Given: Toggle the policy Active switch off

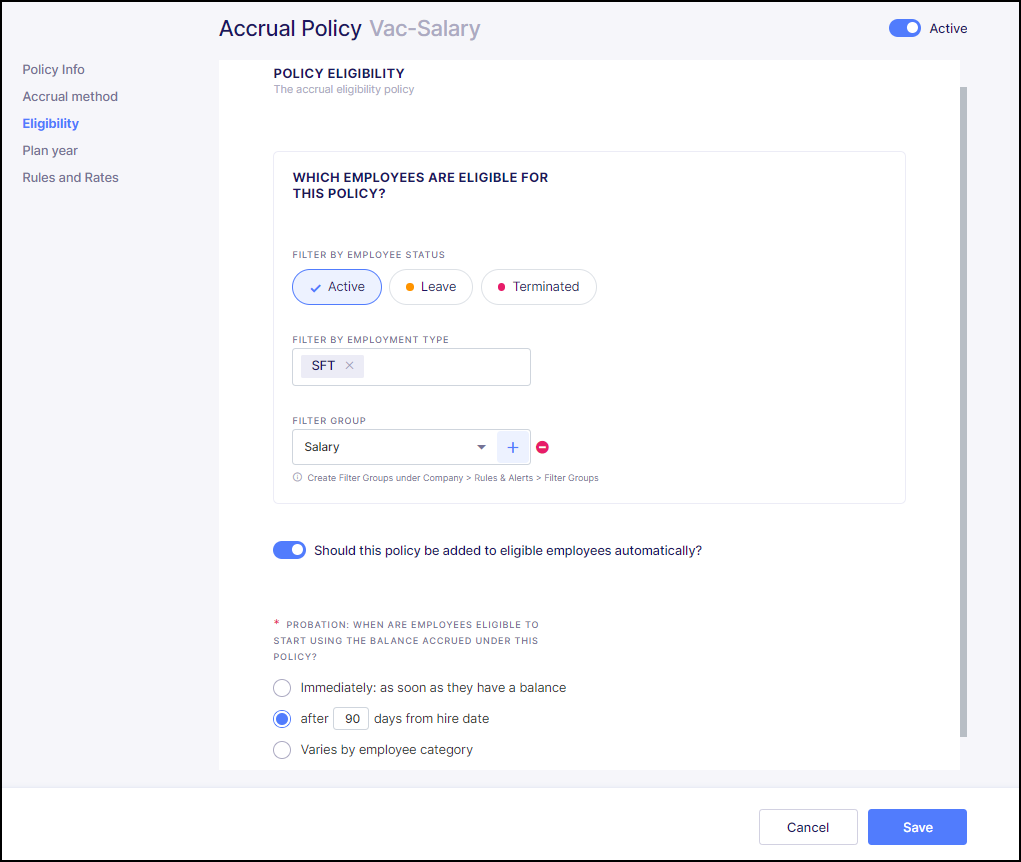Looking at the screenshot, I should 904,28.
